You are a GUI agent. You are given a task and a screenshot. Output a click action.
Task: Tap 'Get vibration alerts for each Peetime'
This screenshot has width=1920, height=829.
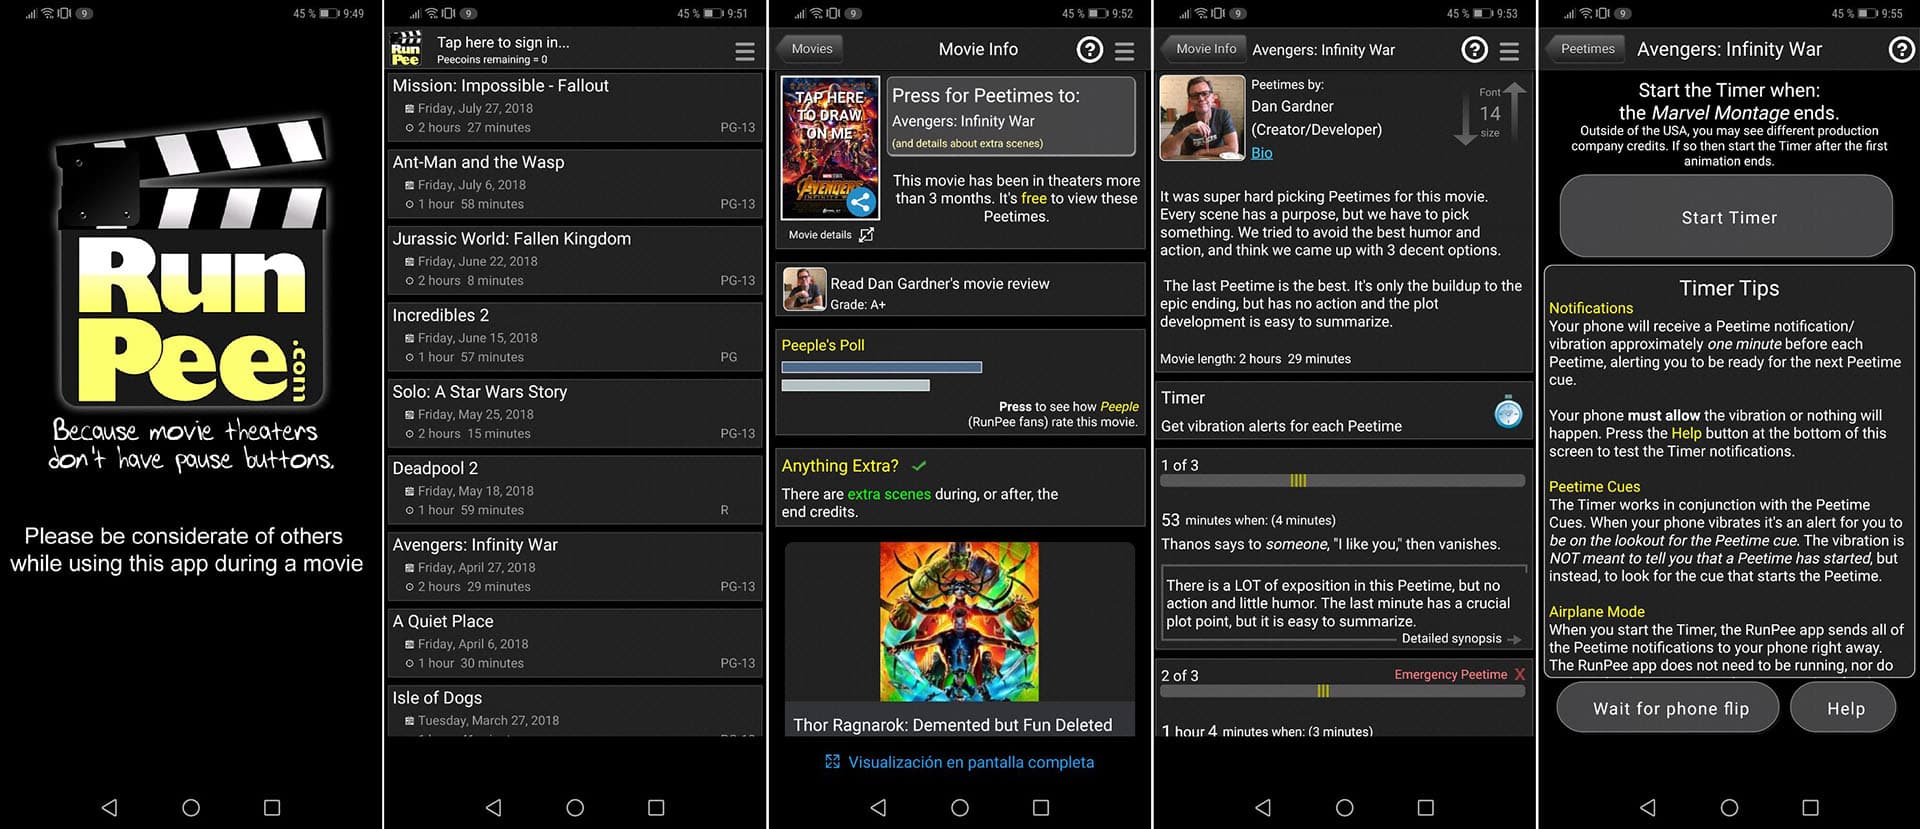[x=1281, y=426]
